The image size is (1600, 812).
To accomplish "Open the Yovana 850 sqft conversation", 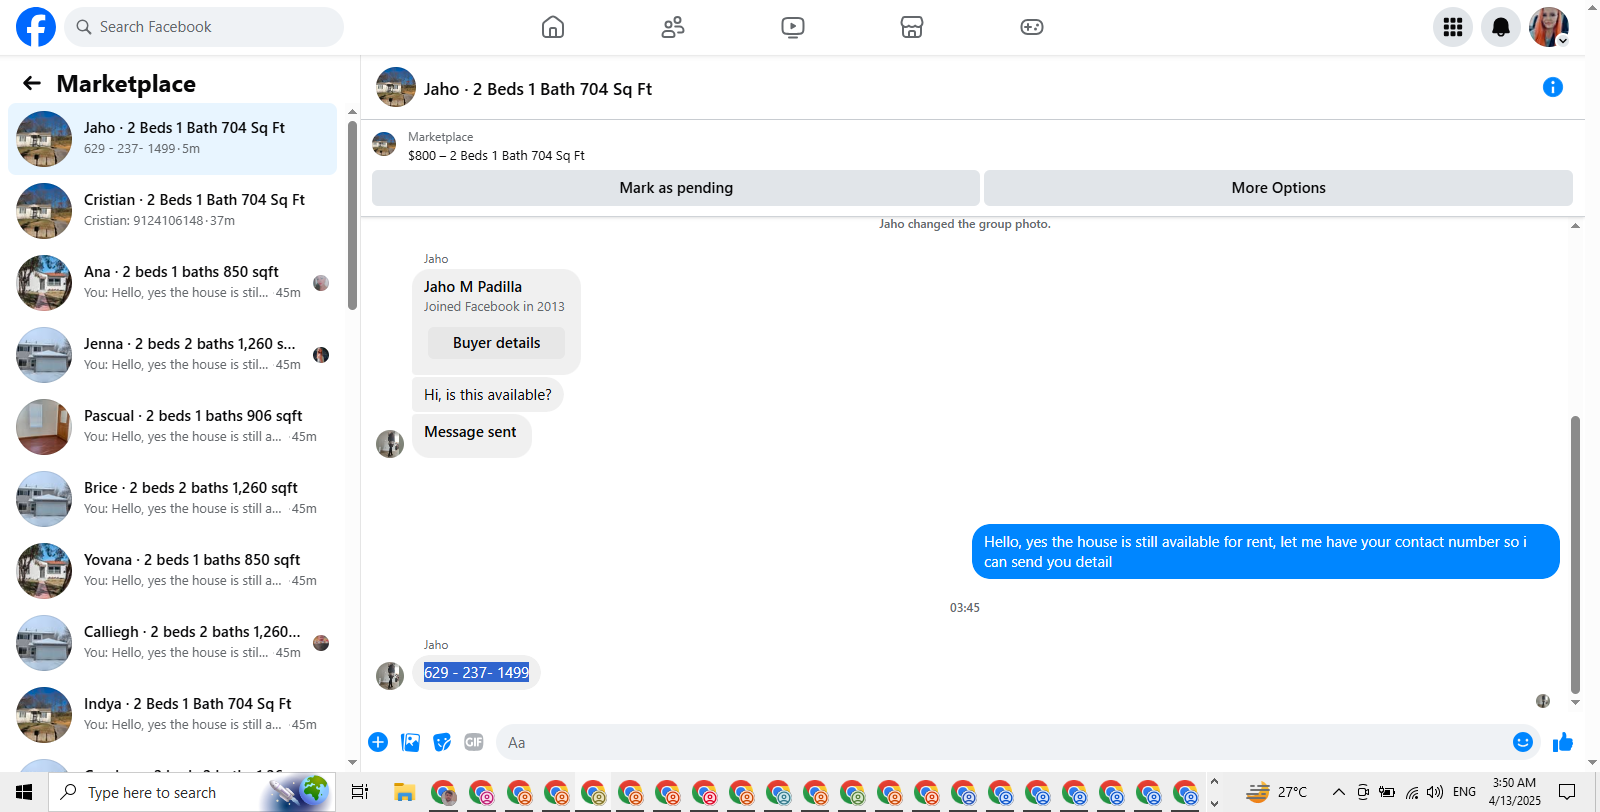I will tap(172, 571).
